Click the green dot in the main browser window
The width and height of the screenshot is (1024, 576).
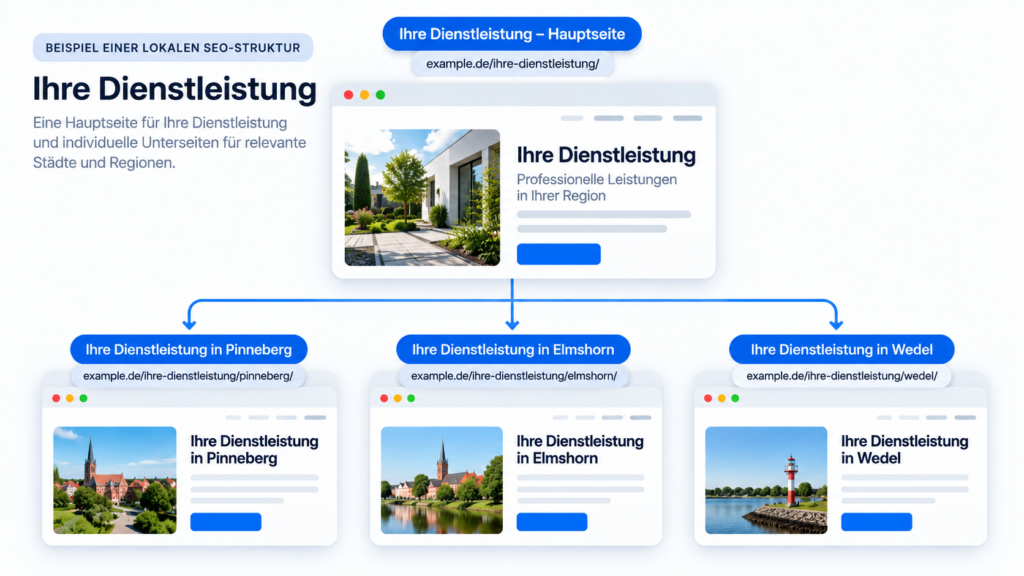coord(380,95)
